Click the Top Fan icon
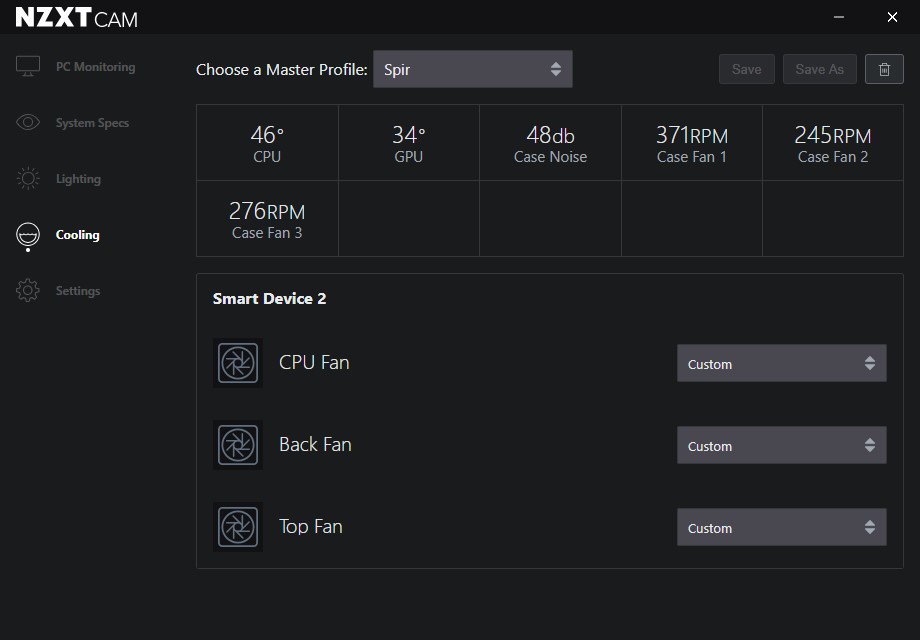The image size is (920, 640). [x=238, y=527]
